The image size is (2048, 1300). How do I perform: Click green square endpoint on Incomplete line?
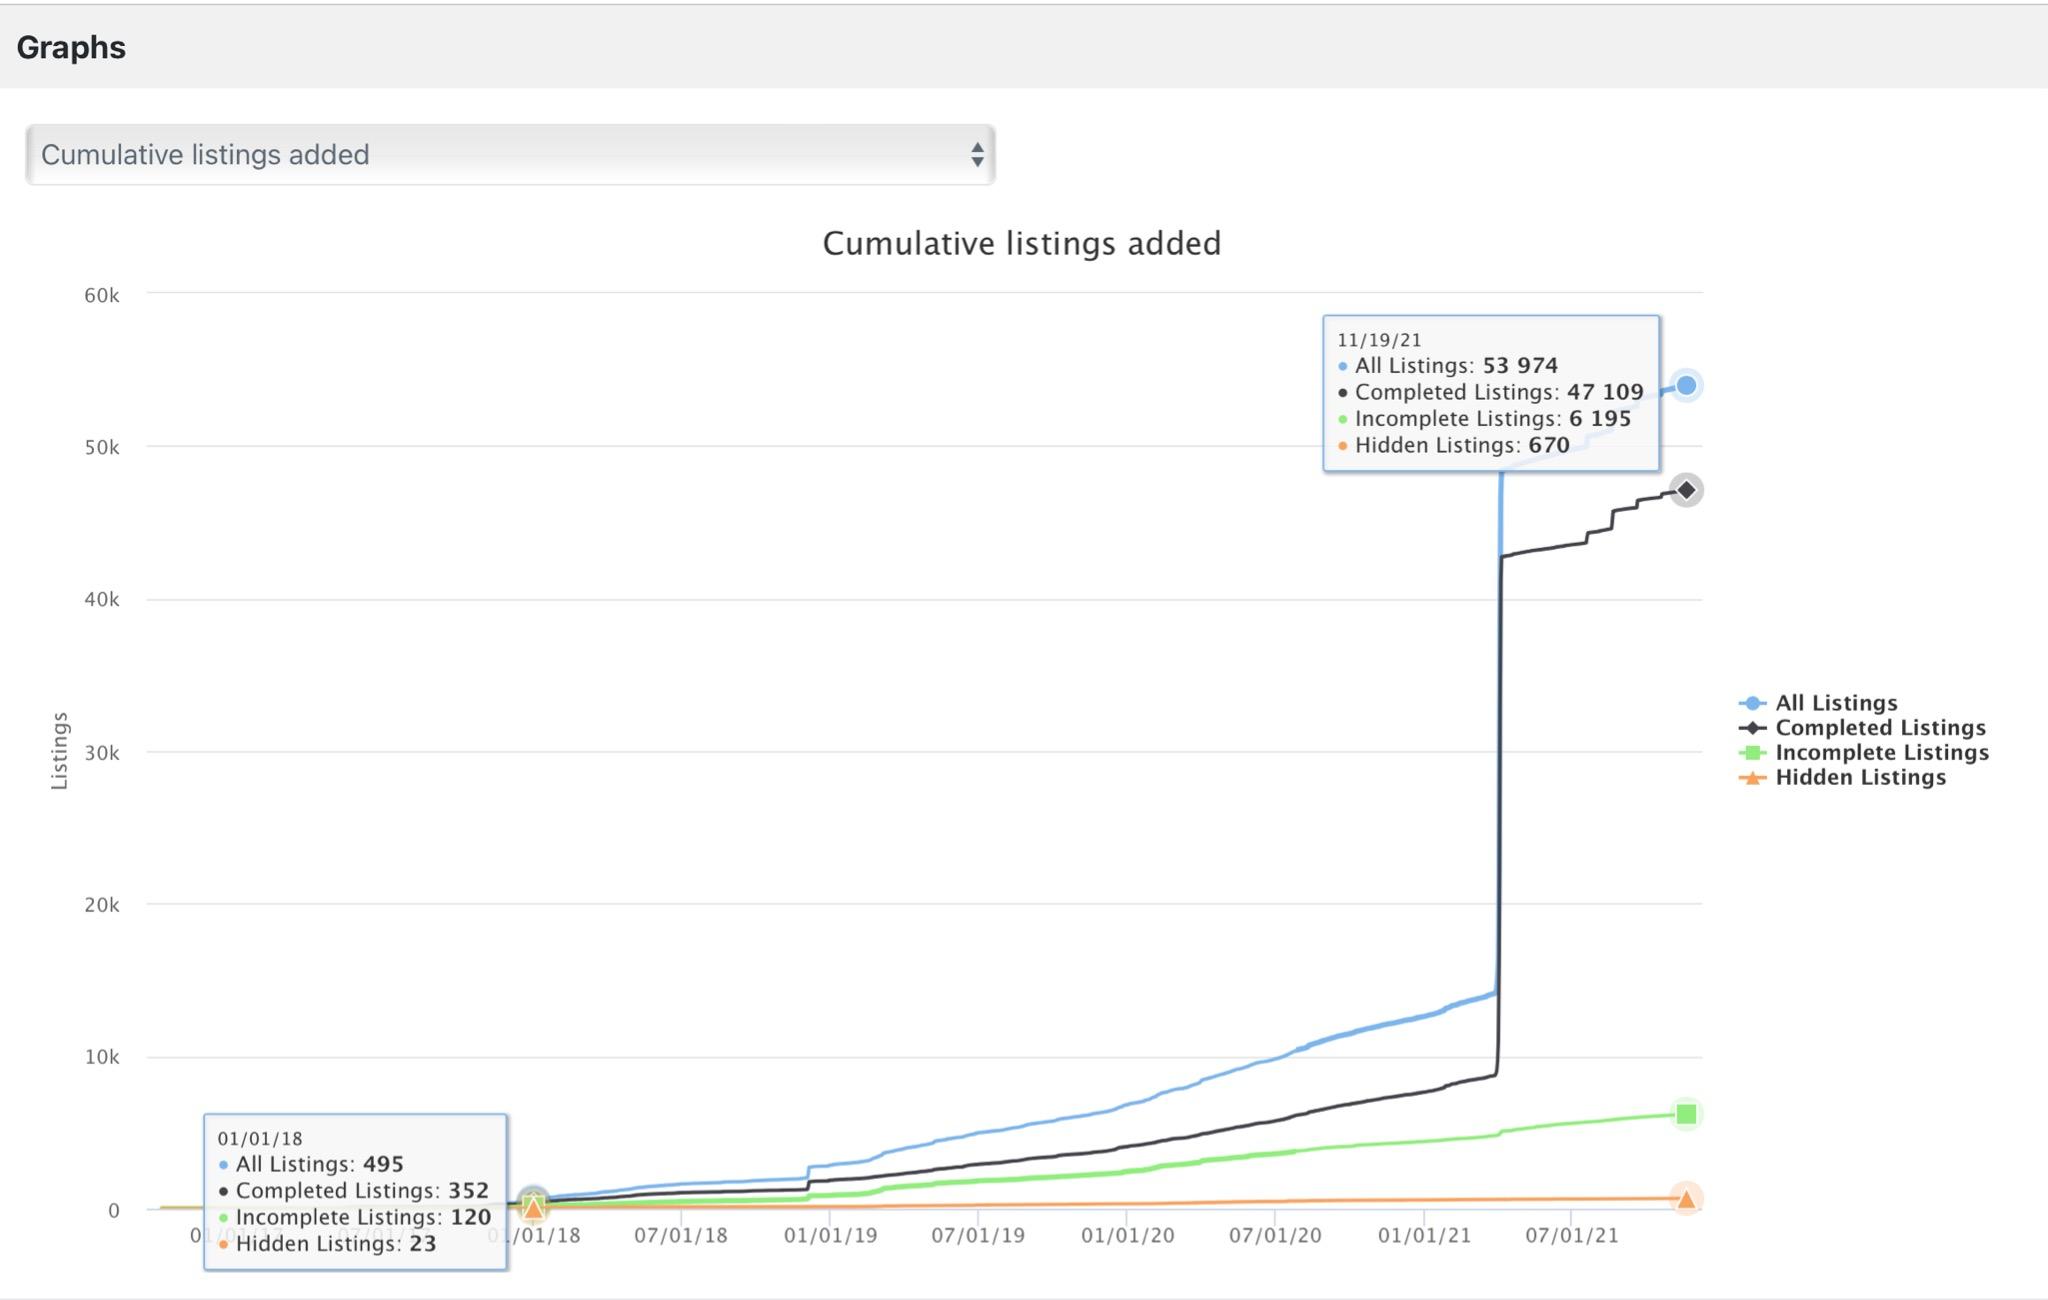point(1686,1114)
